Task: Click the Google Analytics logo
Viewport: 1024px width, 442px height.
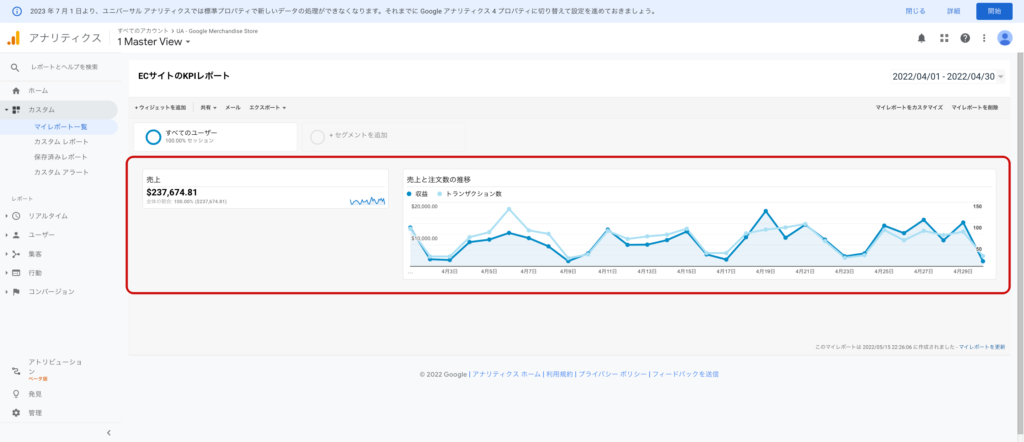Action: click(14, 38)
